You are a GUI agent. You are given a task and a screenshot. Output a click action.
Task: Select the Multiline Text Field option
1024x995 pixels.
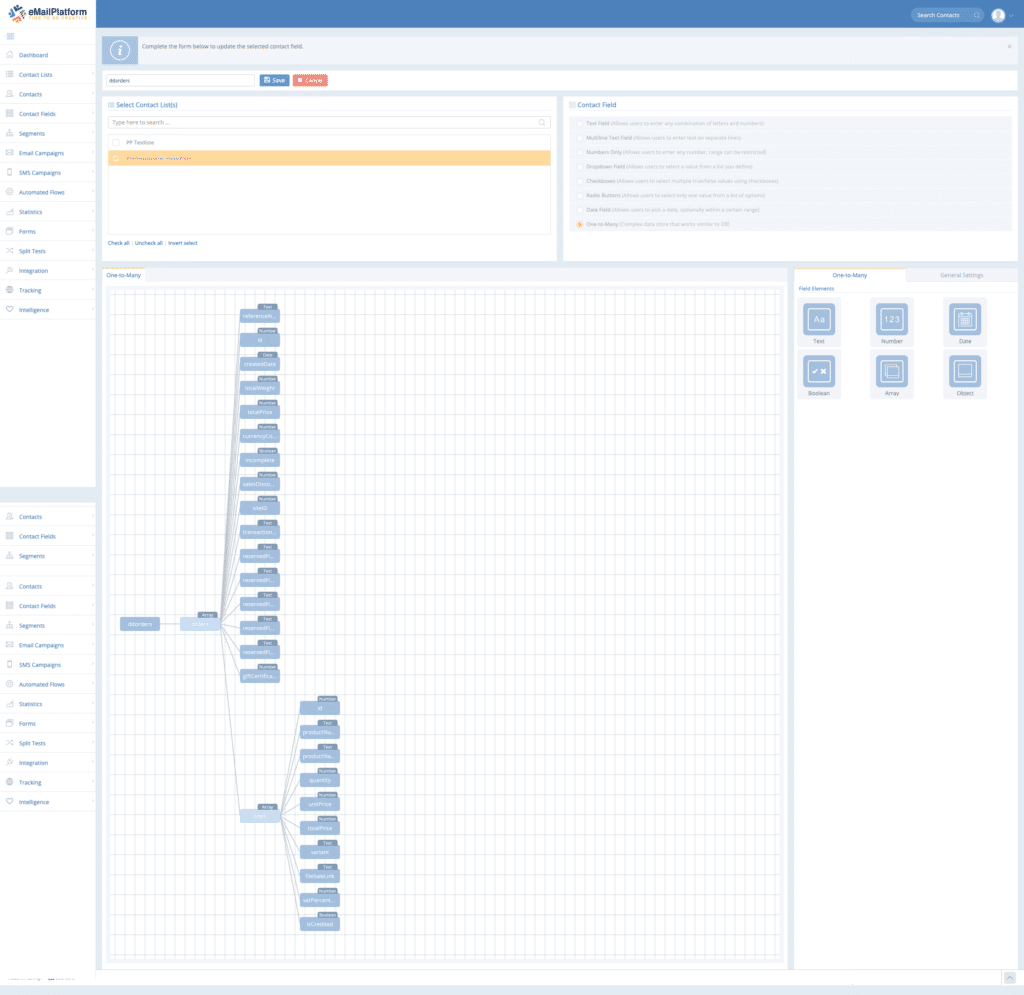pos(579,138)
